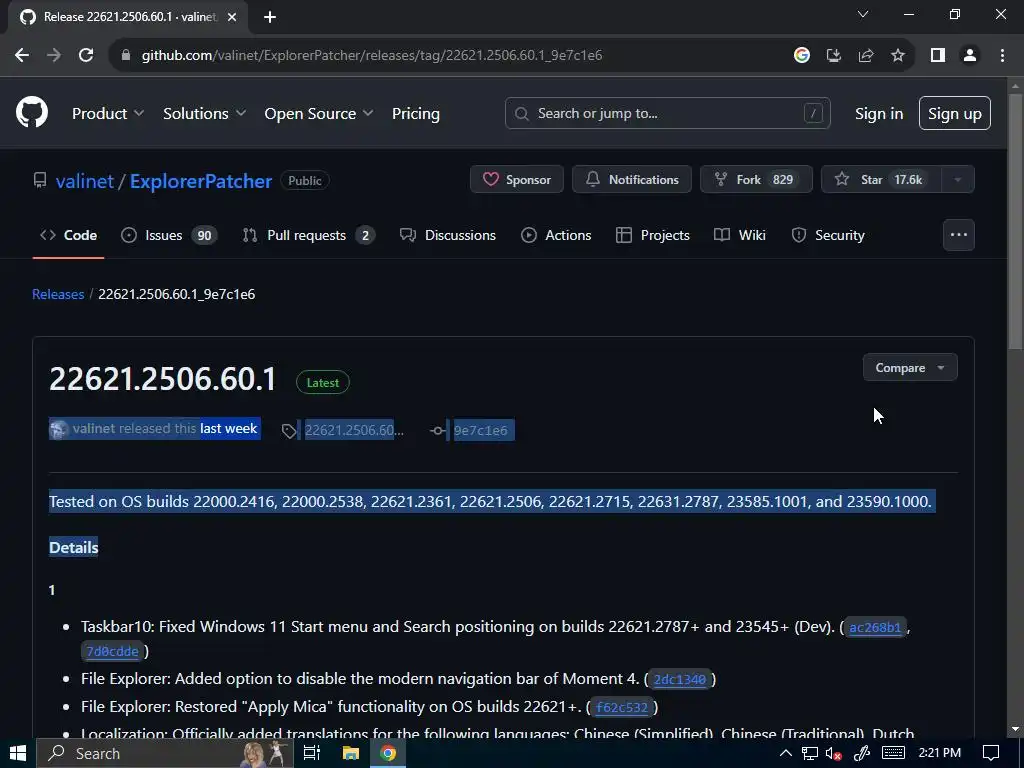Switch to the Actions tab

point(556,235)
